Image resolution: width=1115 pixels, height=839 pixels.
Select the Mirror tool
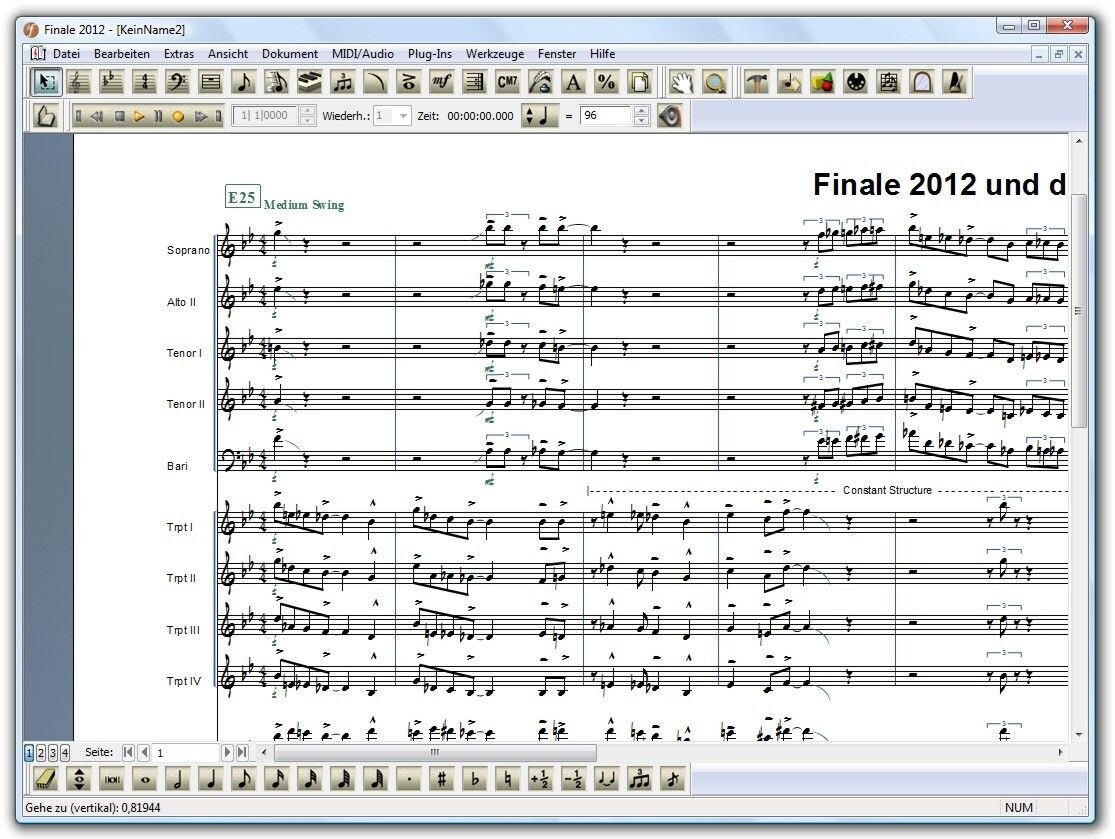tap(922, 82)
